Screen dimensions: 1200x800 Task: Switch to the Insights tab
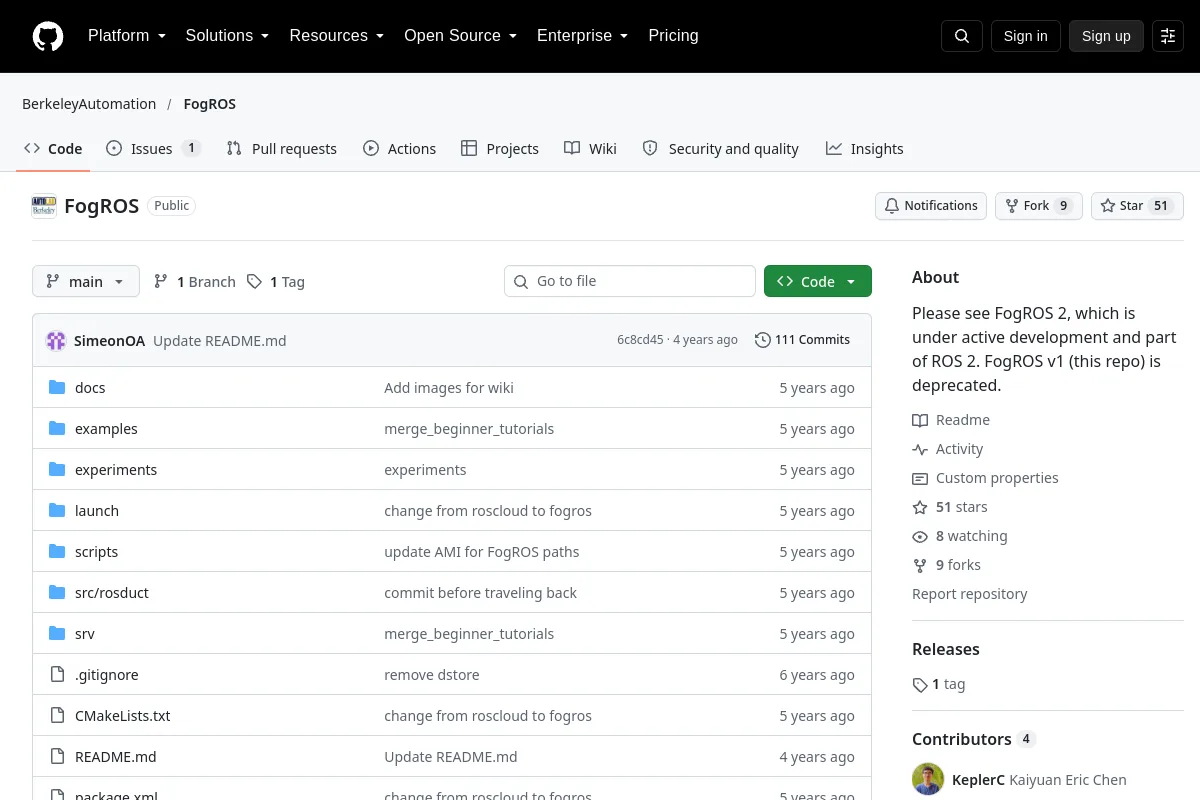click(865, 149)
